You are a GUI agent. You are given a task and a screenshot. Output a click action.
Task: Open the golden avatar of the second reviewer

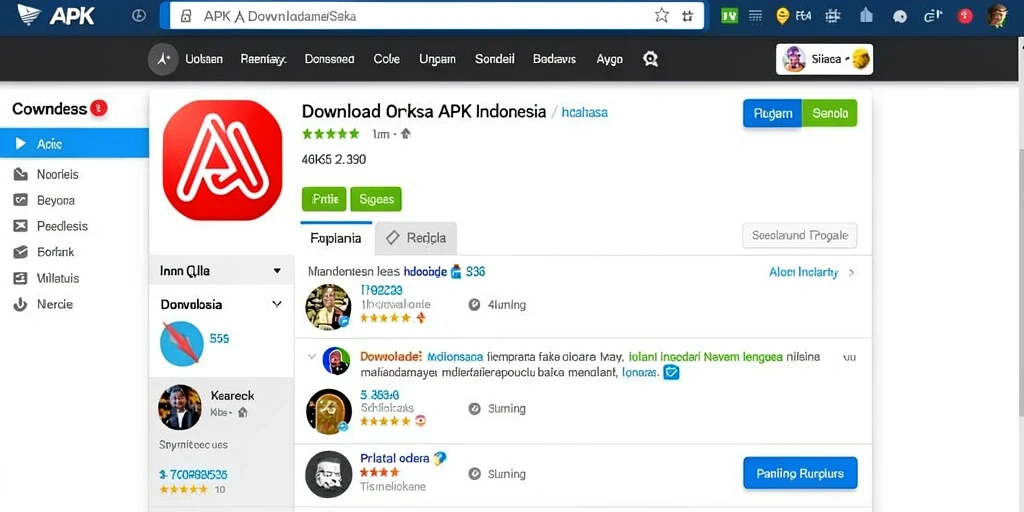(x=328, y=411)
